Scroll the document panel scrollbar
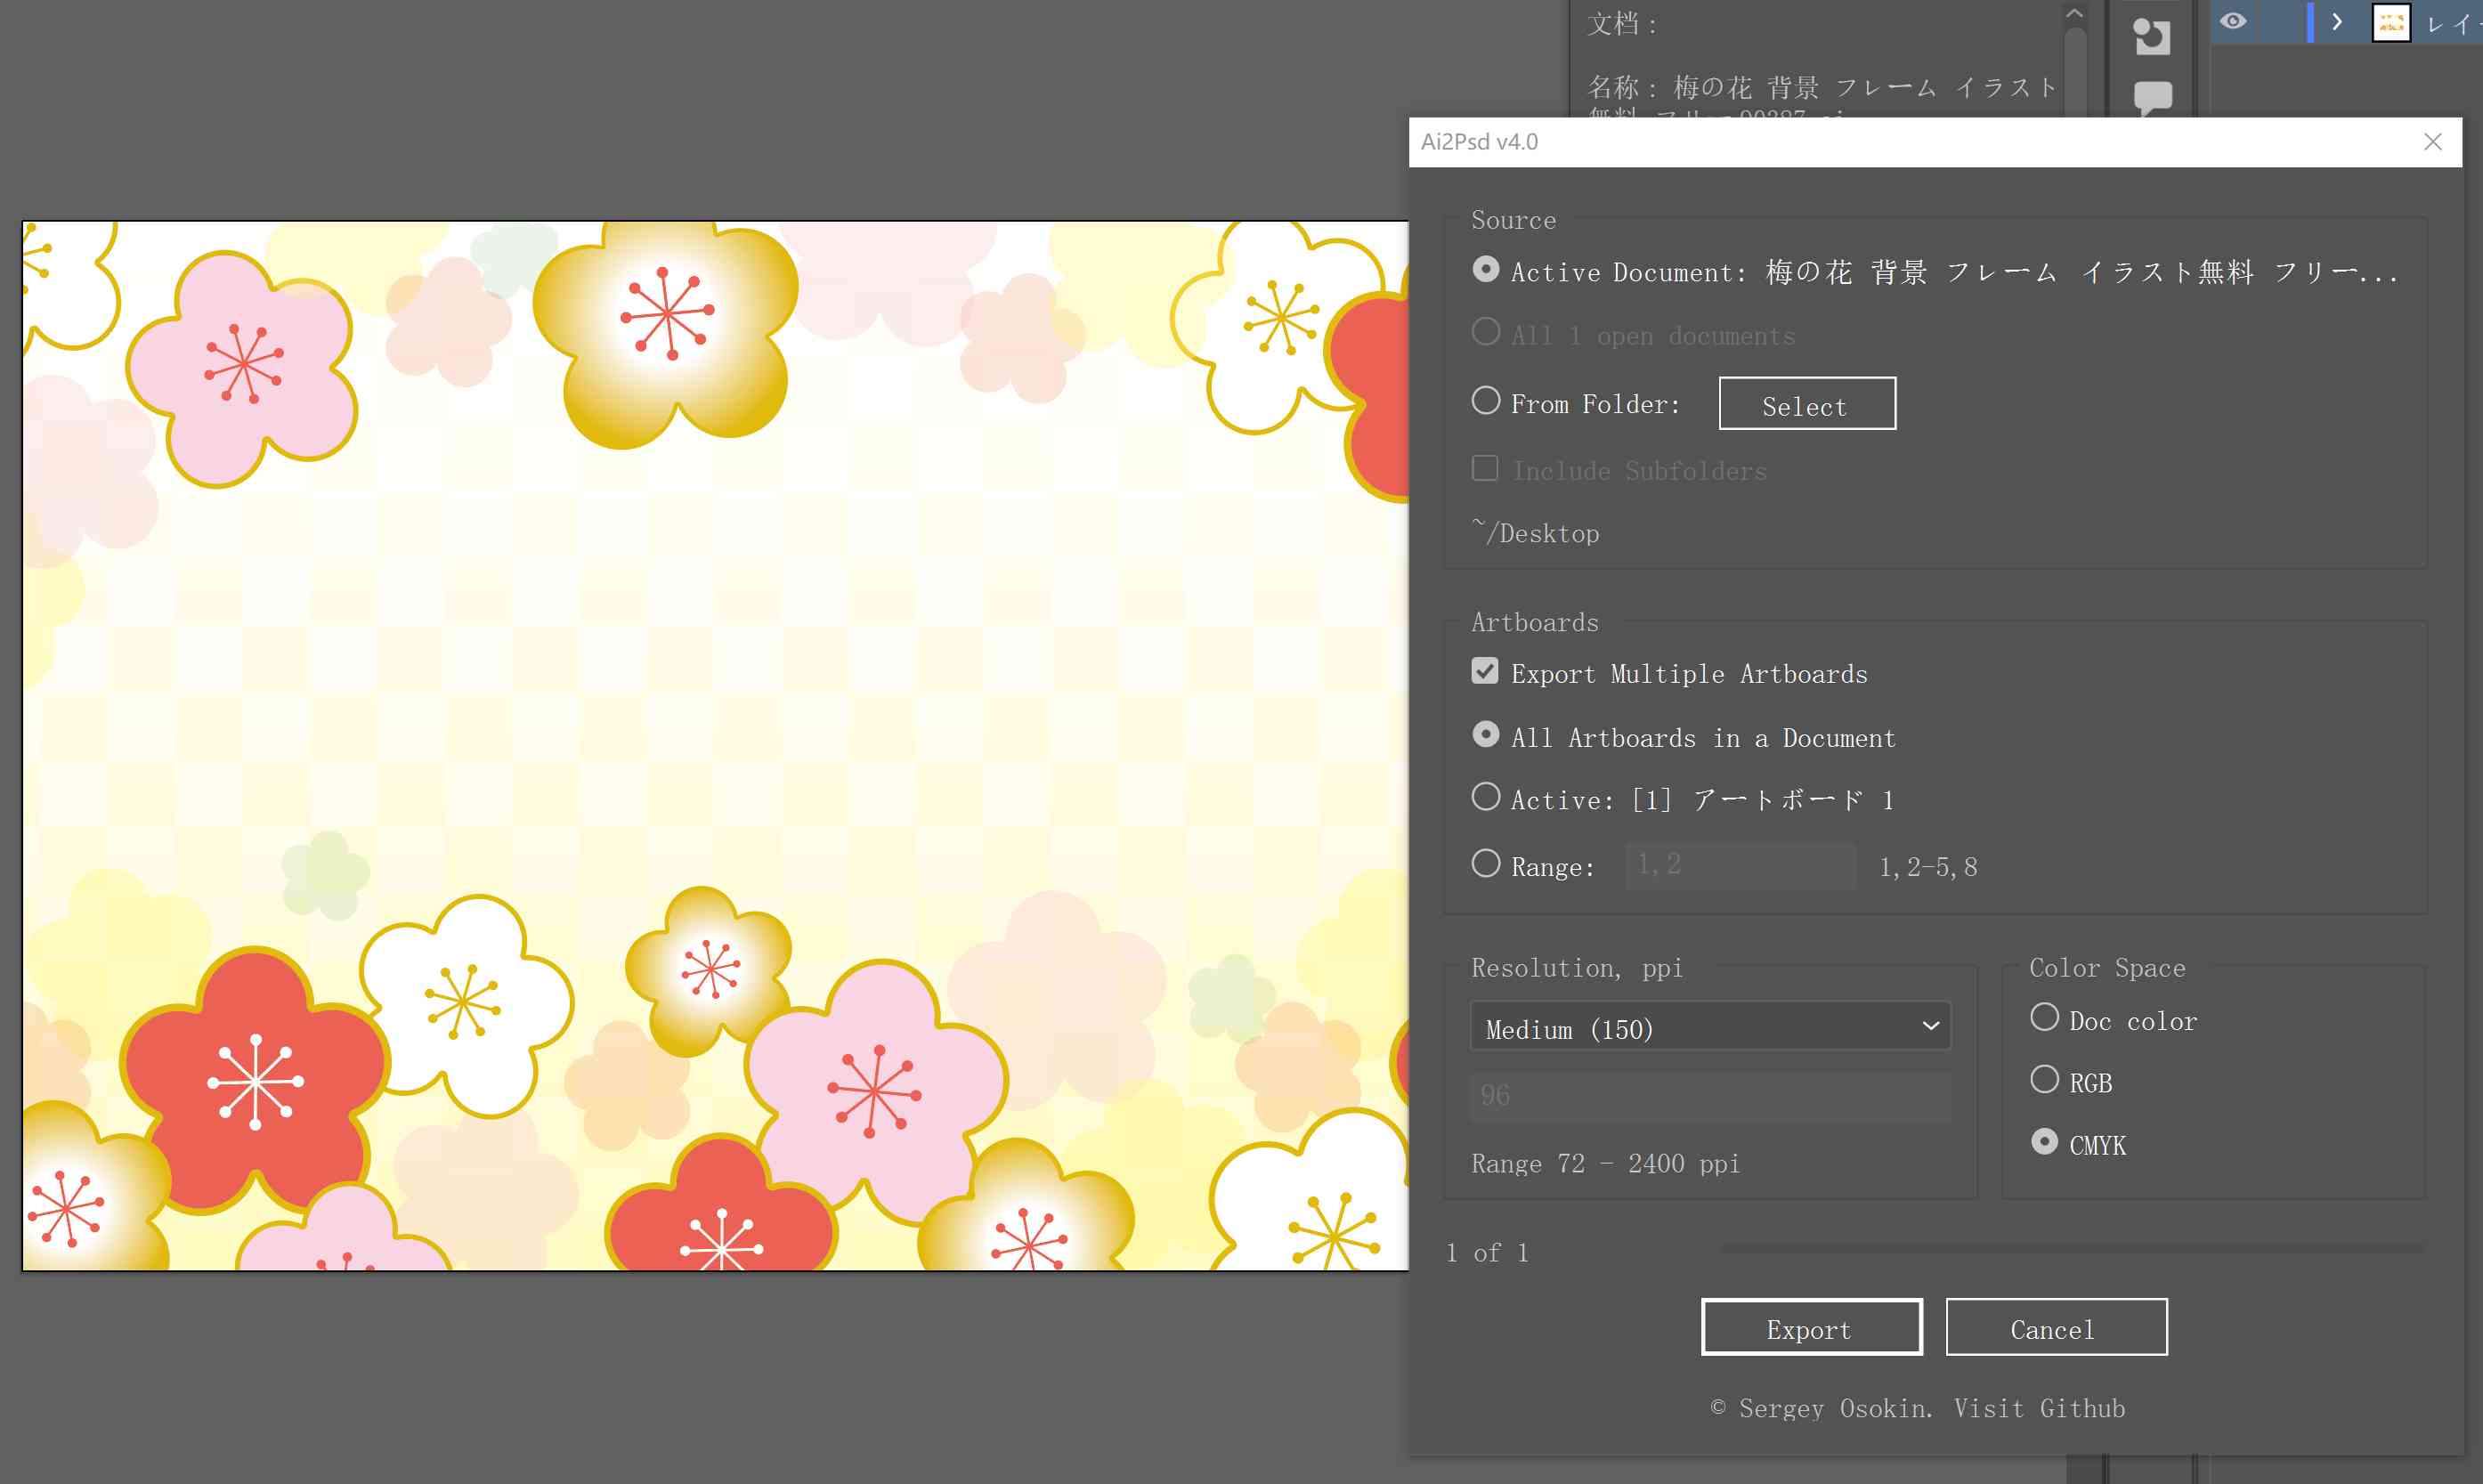Viewport: 2483px width, 1484px height. (x=2079, y=61)
